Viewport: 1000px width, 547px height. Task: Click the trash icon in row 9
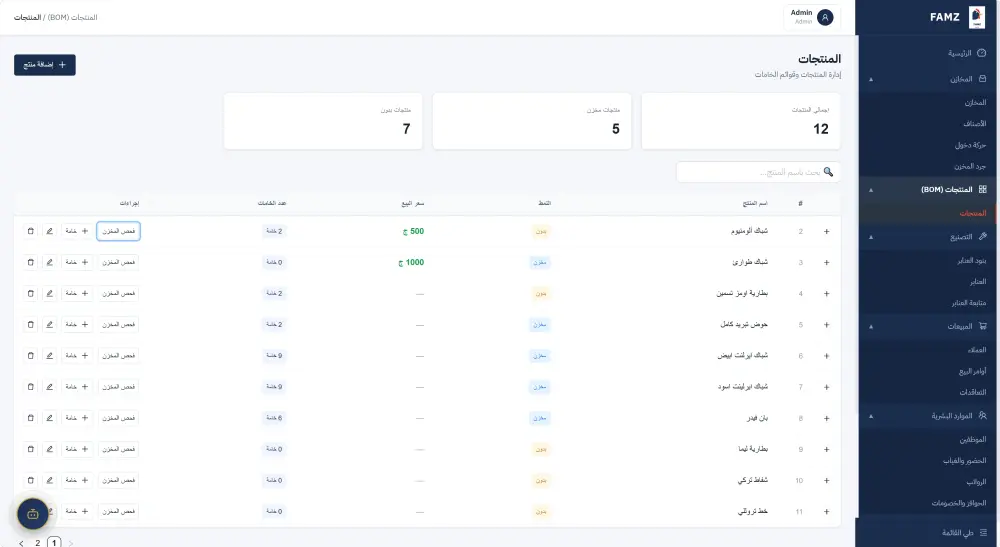(31, 449)
